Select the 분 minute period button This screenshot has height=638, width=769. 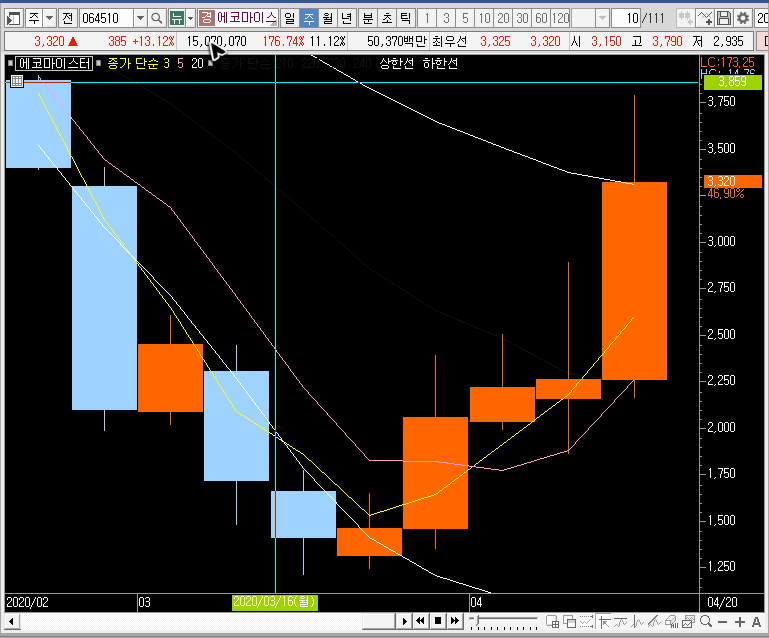[368, 19]
